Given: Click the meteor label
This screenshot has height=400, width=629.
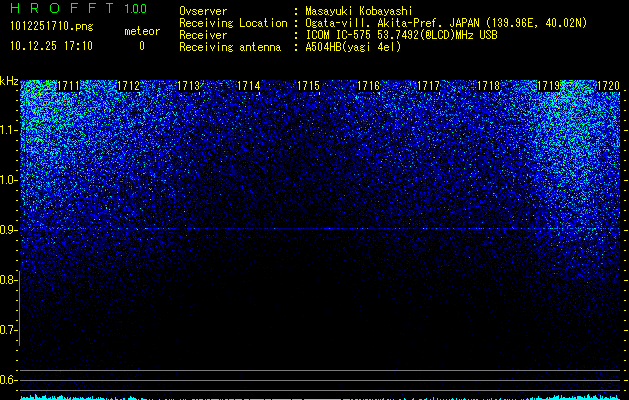Looking at the screenshot, I should pyautogui.click(x=142, y=31).
